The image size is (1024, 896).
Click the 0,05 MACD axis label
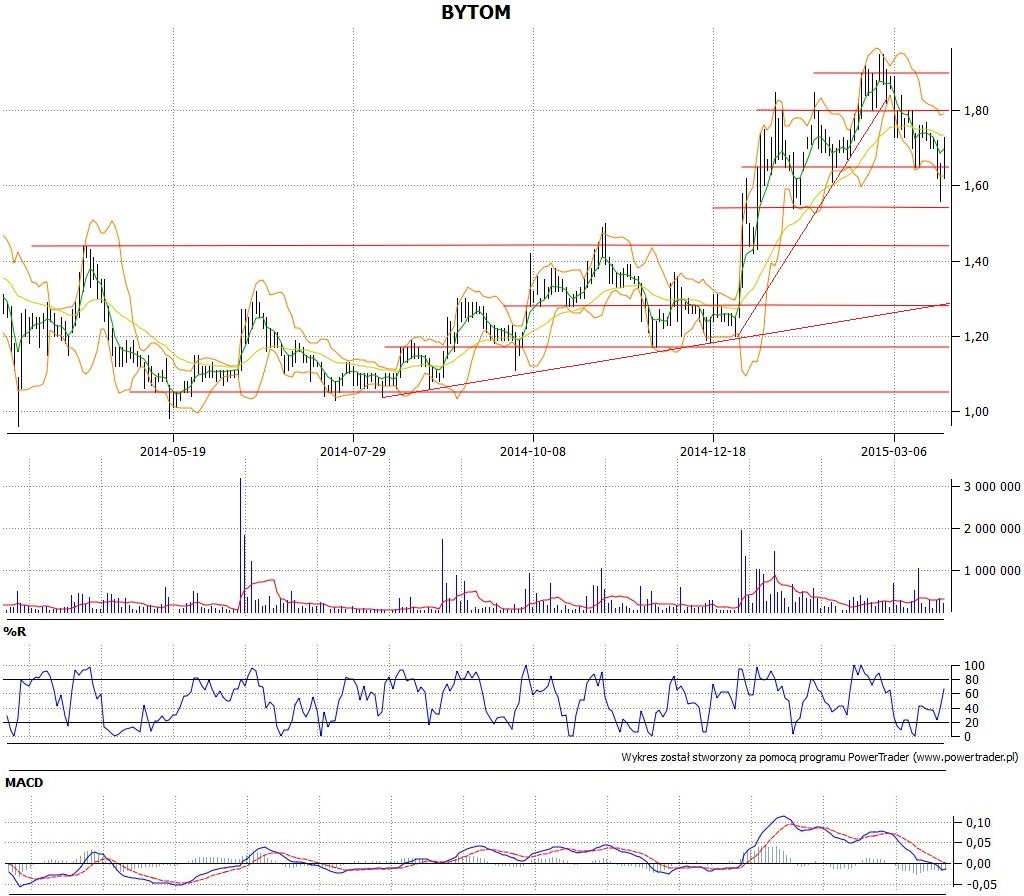[x=978, y=843]
